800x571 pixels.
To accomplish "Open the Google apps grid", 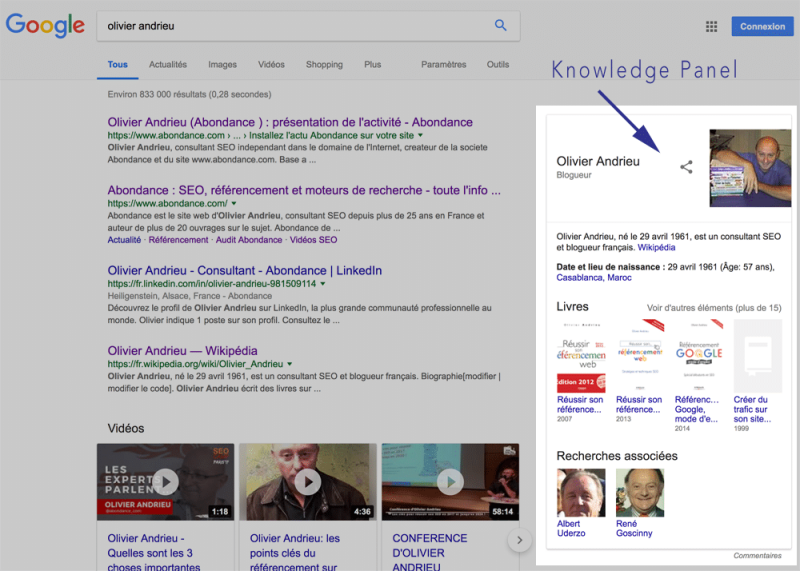I will click(711, 27).
